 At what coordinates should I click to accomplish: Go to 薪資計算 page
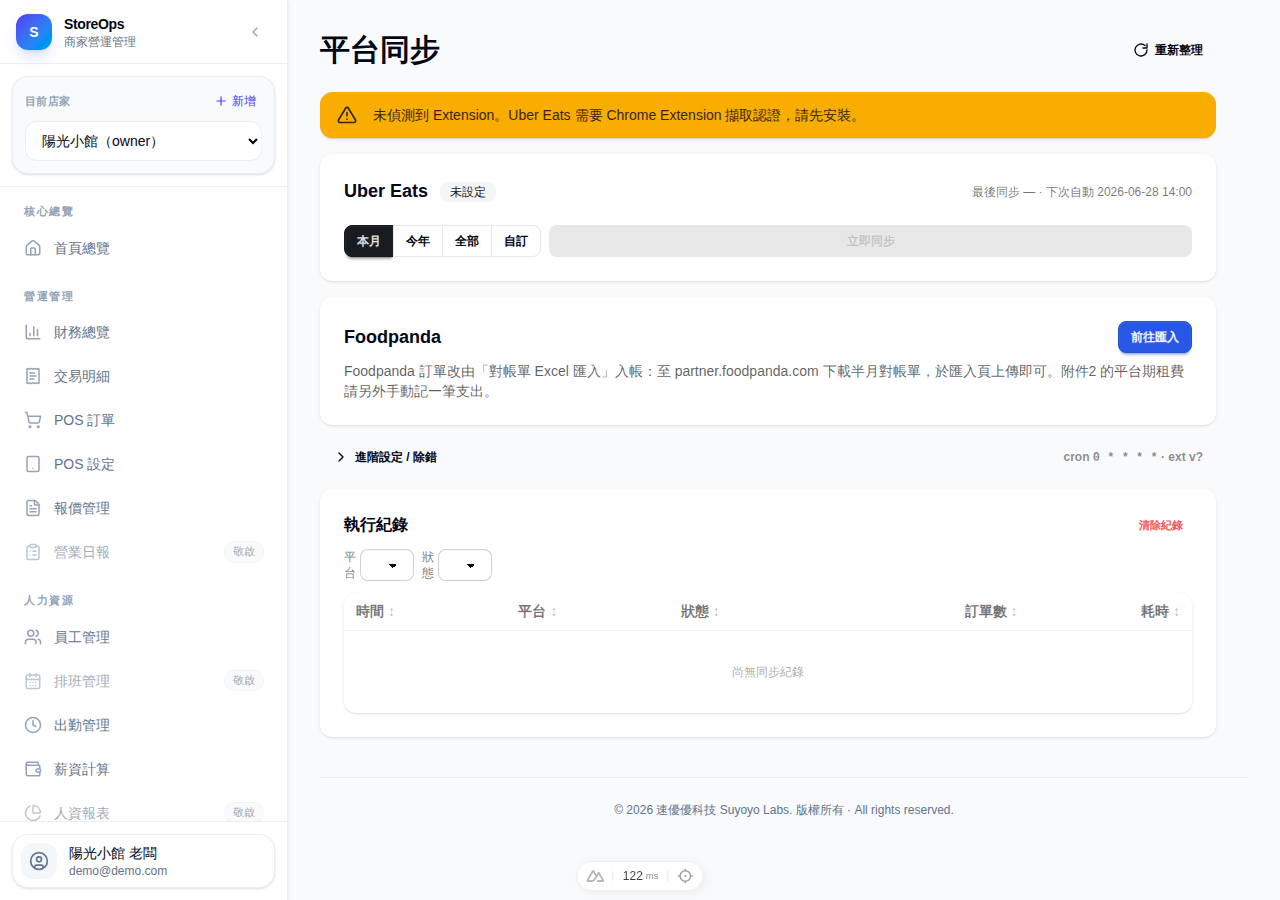(143, 769)
